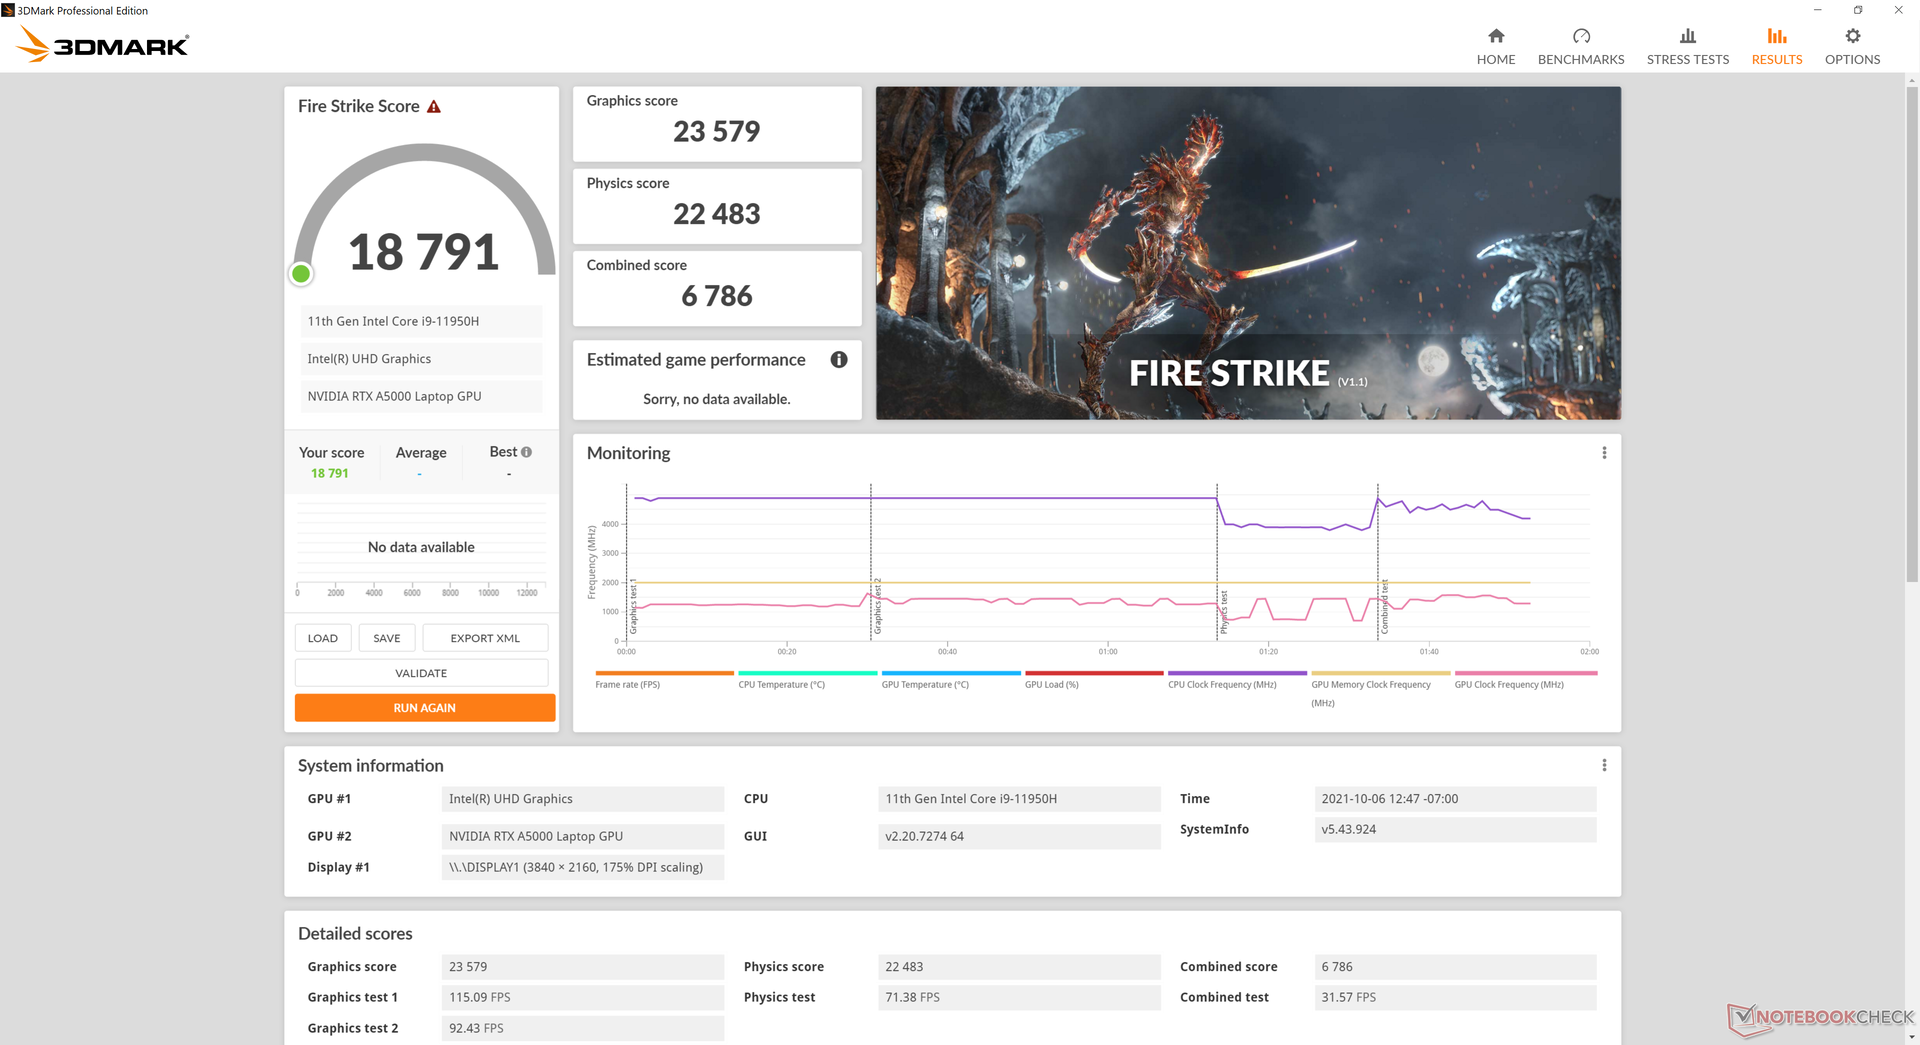
Task: Click the Fire Strike Score warning triangle
Action: click(434, 106)
